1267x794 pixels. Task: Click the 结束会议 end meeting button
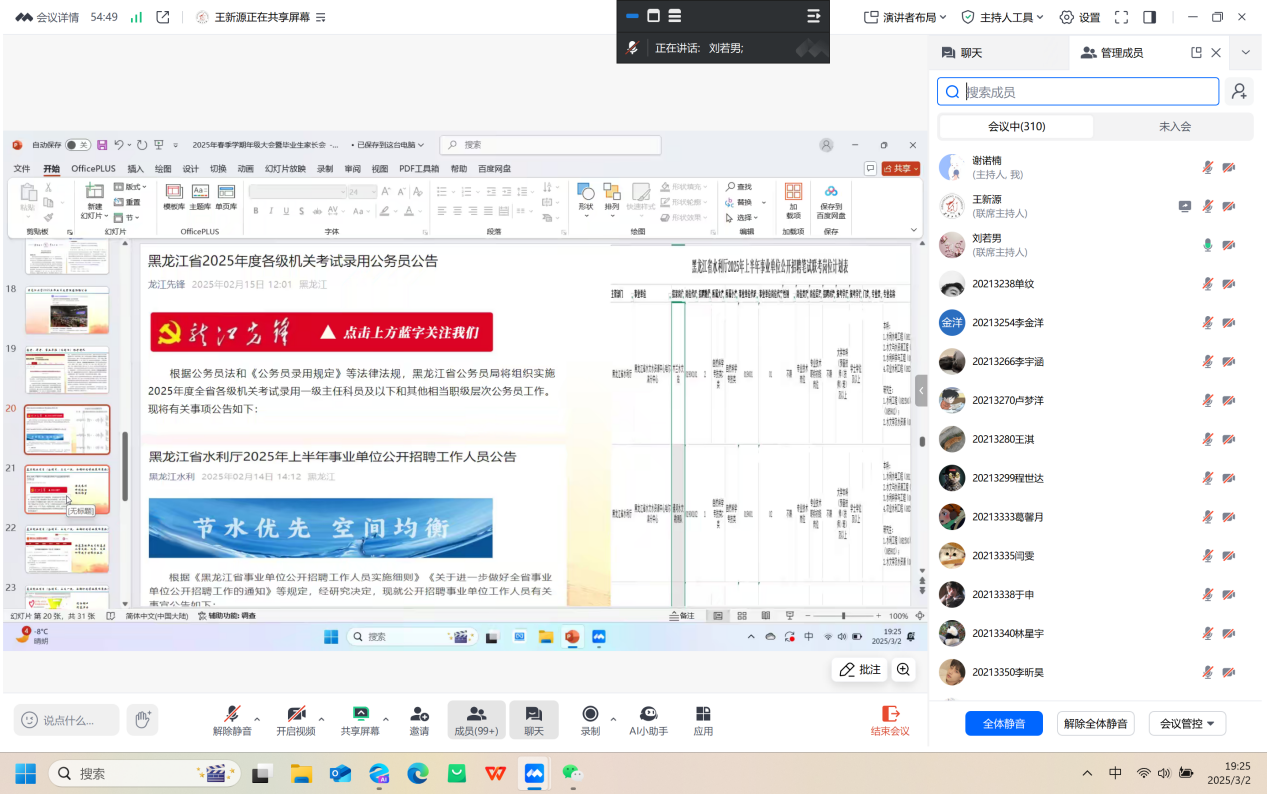889,720
